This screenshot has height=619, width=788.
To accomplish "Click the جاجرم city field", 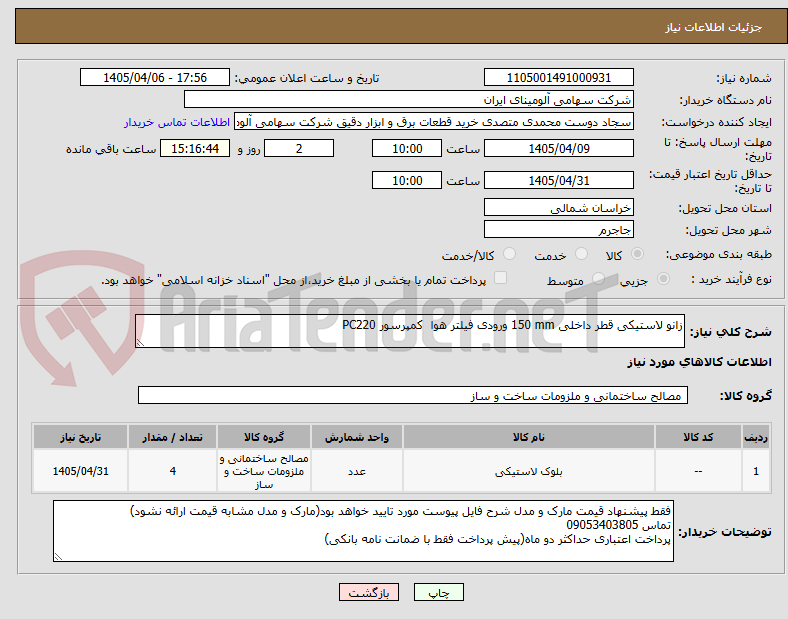I will (559, 230).
